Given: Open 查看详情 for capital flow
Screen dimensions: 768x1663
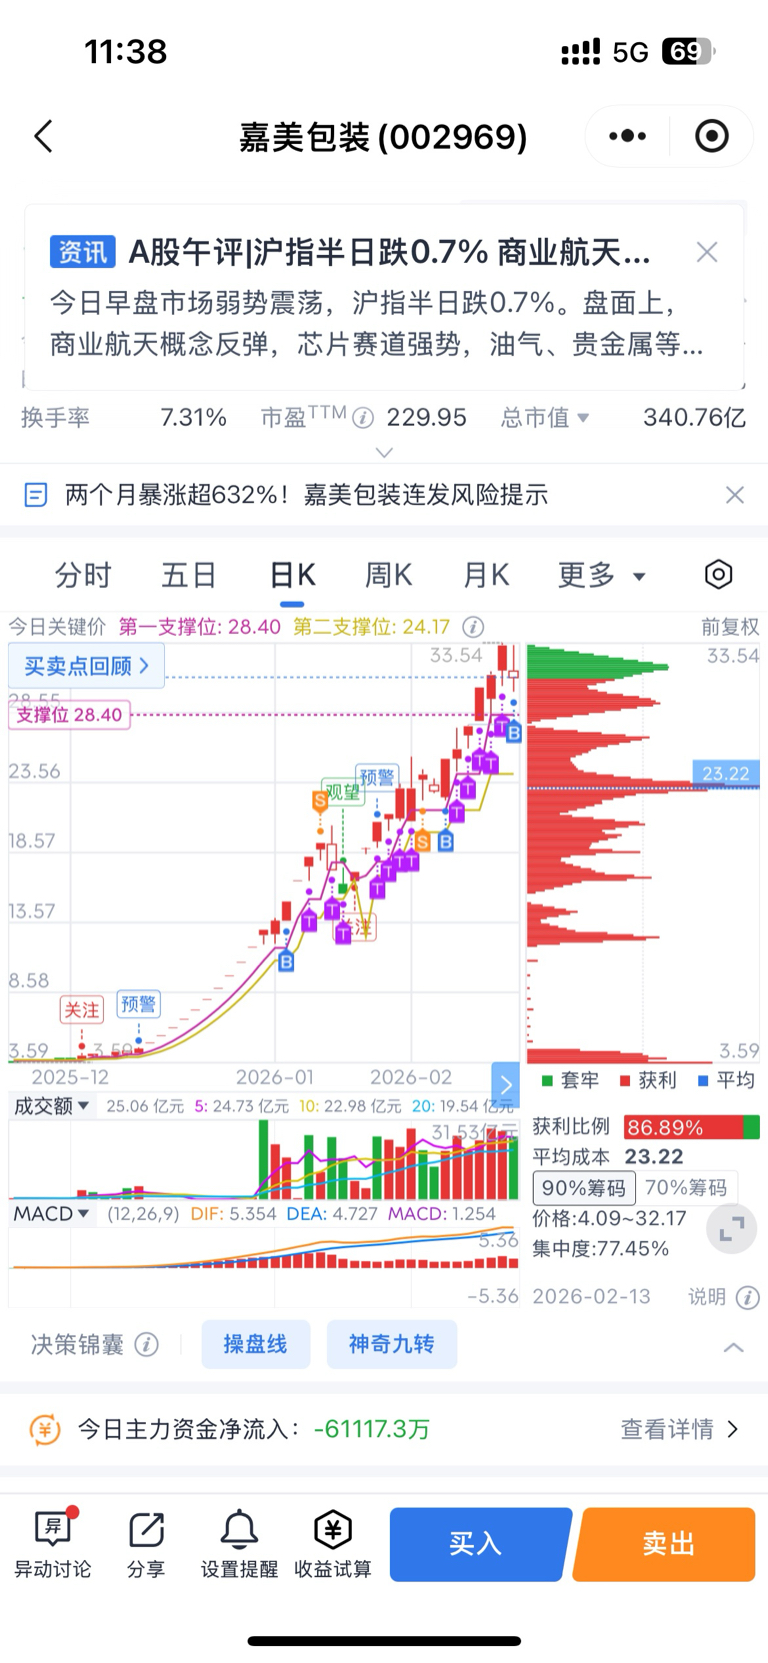Looking at the screenshot, I should pyautogui.click(x=679, y=1430).
